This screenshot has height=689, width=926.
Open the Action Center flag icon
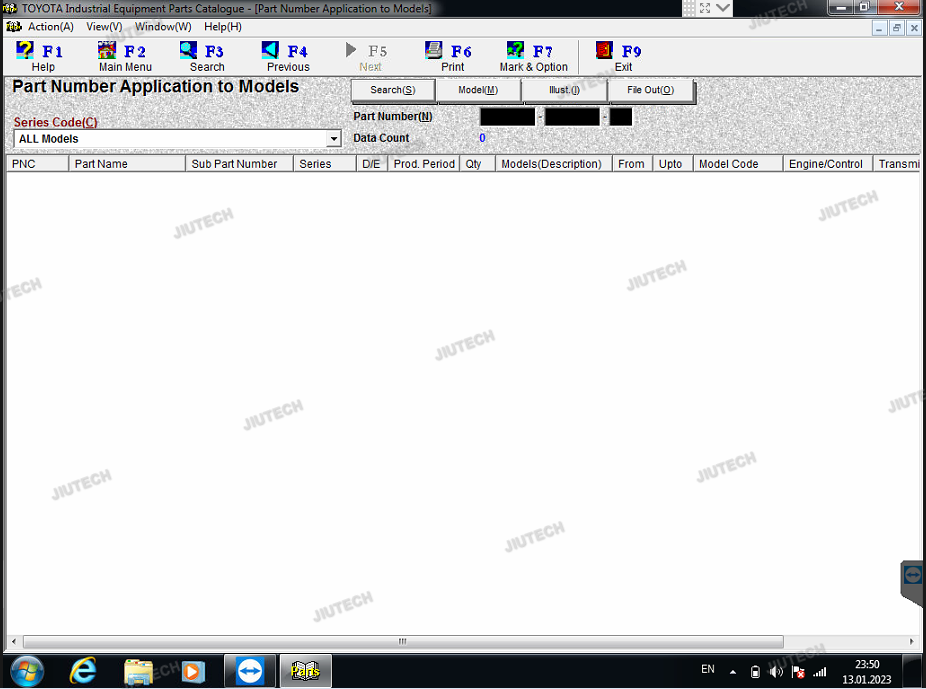[x=798, y=672]
